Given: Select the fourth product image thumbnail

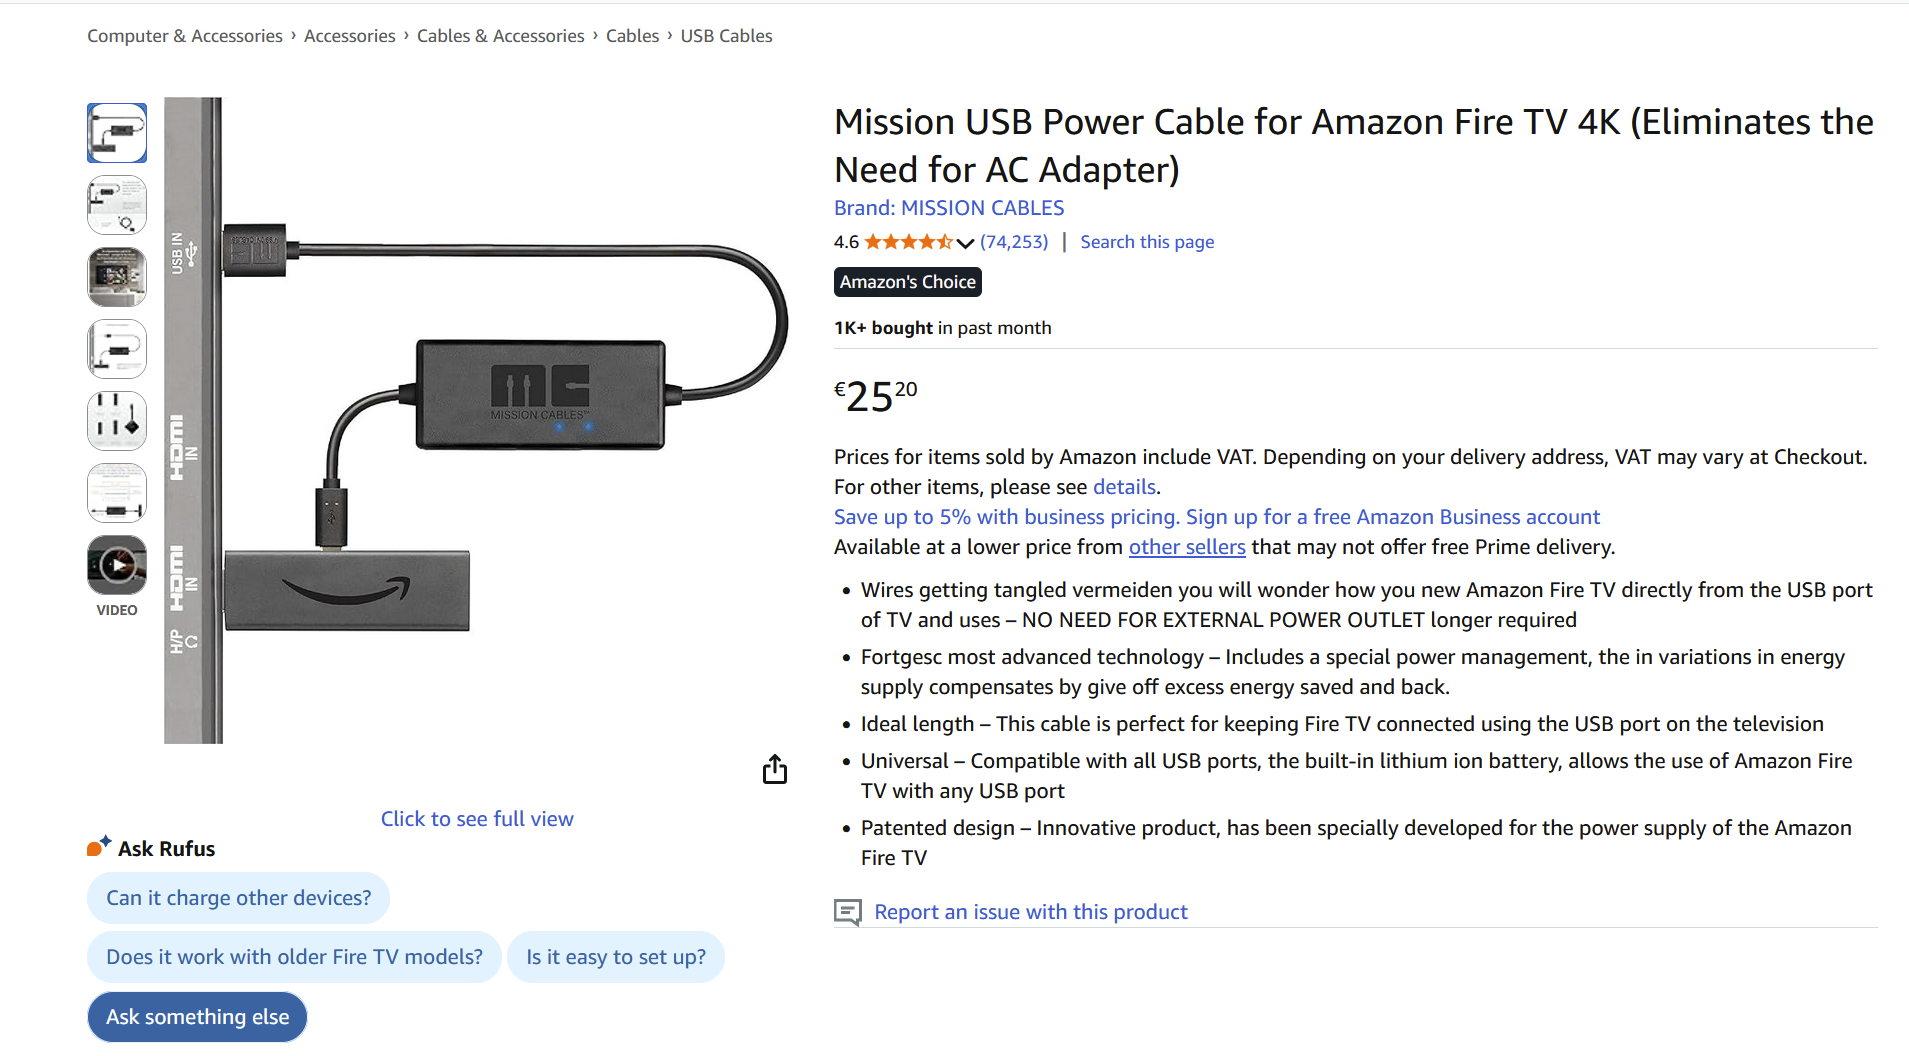Looking at the screenshot, I should [x=117, y=349].
